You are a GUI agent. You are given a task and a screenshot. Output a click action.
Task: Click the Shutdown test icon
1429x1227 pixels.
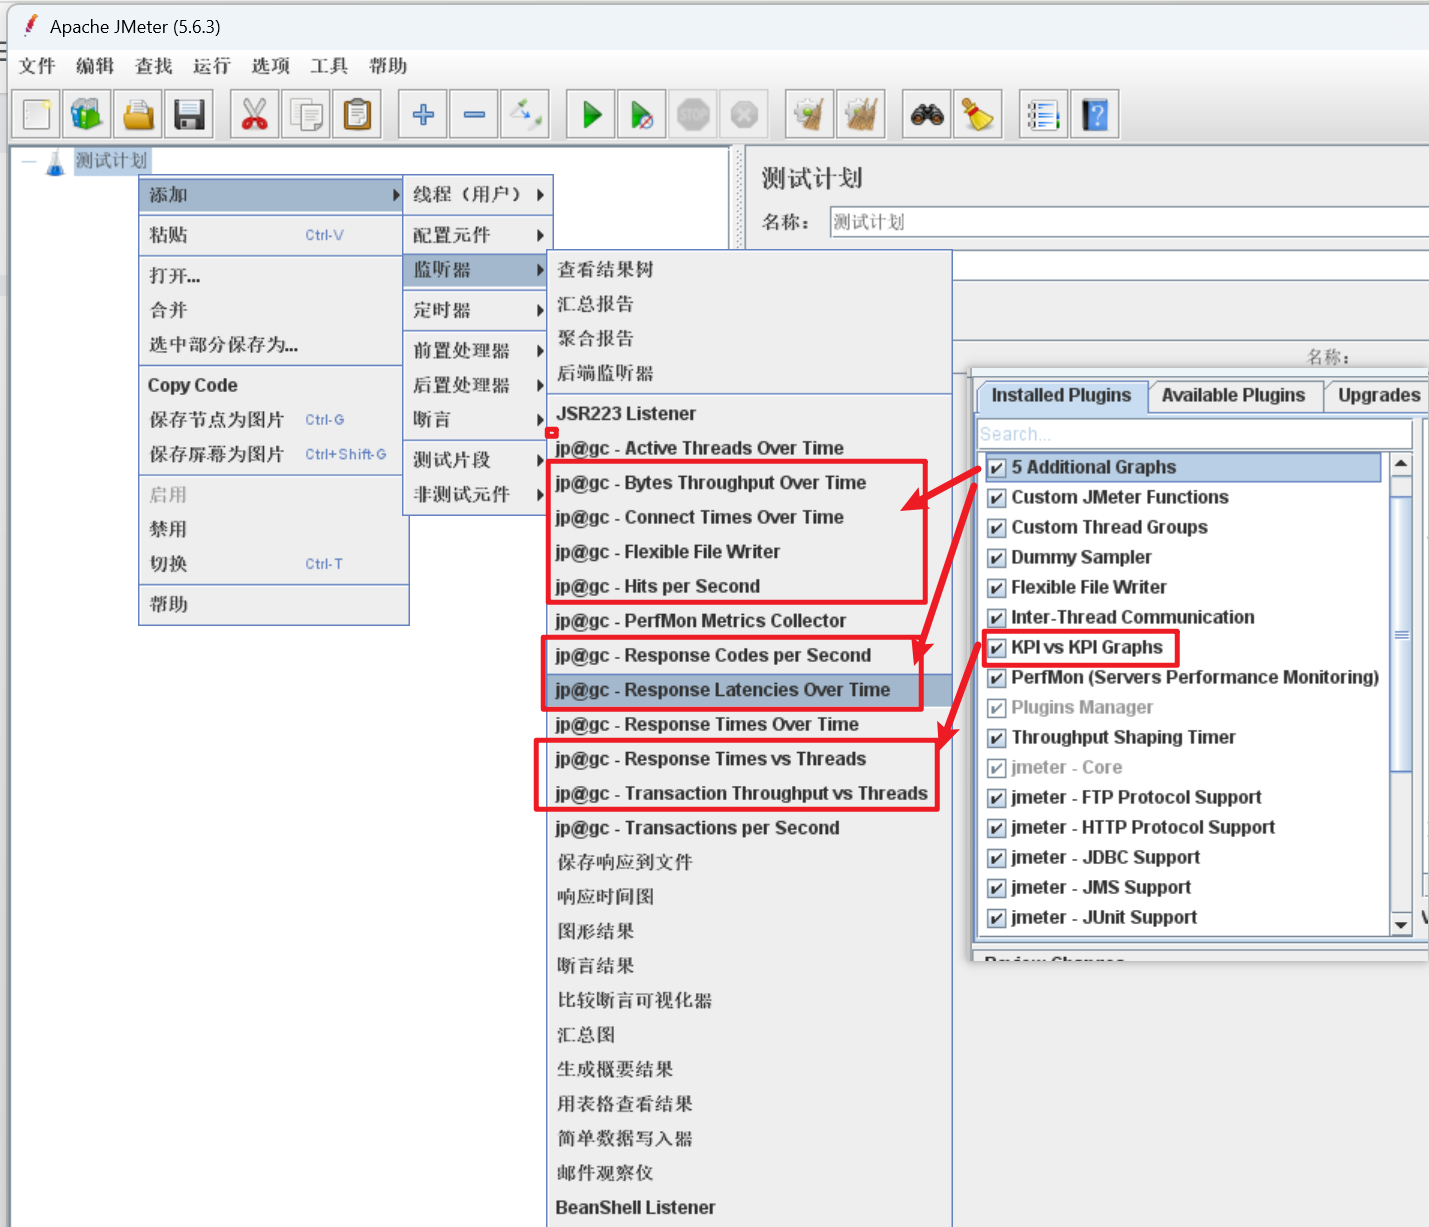(x=744, y=115)
